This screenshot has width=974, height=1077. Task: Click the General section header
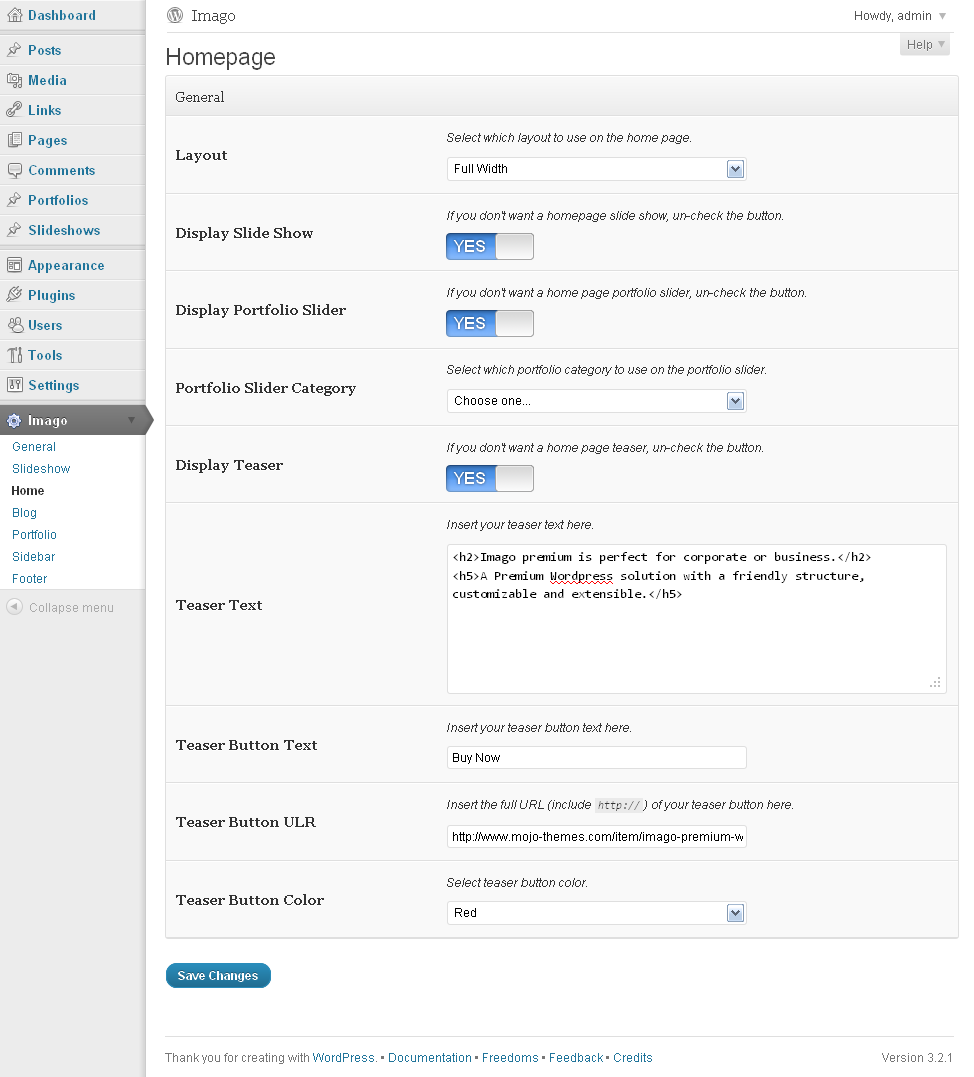(562, 97)
